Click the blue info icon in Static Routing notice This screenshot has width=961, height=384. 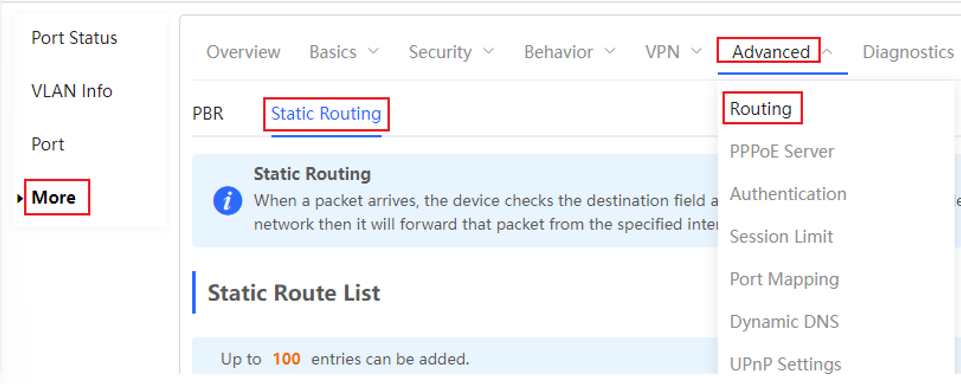pyautogui.click(x=227, y=201)
